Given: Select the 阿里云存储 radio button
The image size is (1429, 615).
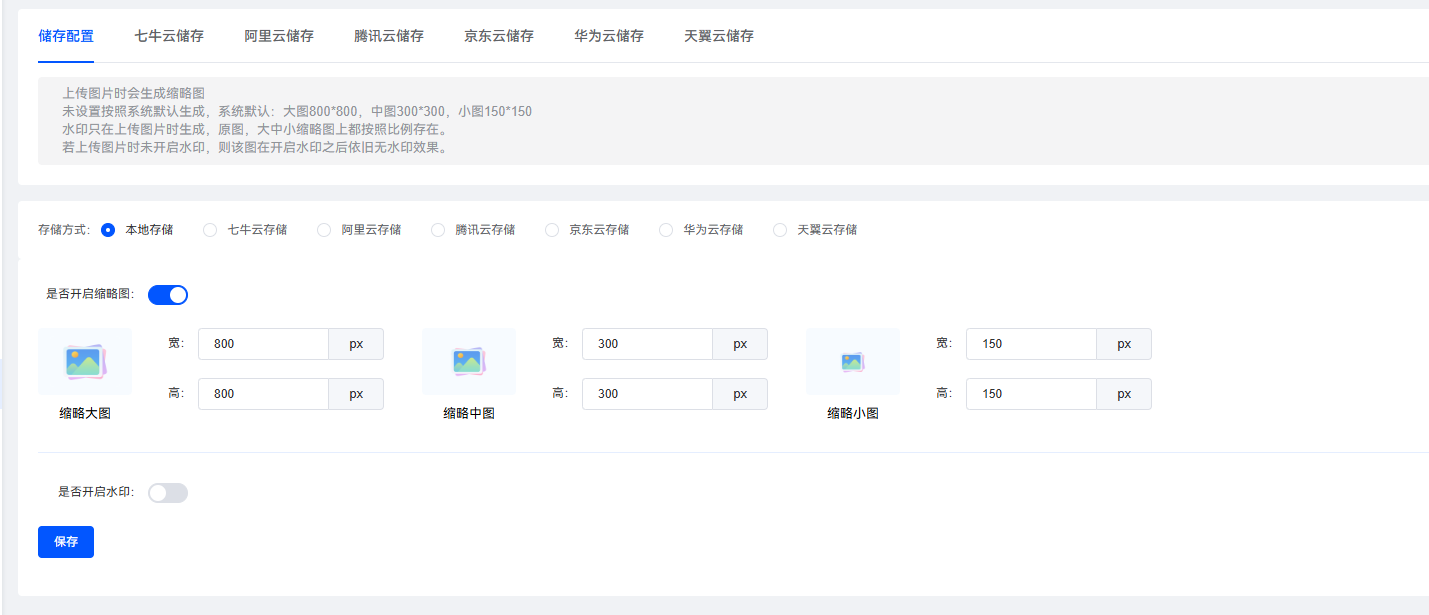Looking at the screenshot, I should (324, 230).
